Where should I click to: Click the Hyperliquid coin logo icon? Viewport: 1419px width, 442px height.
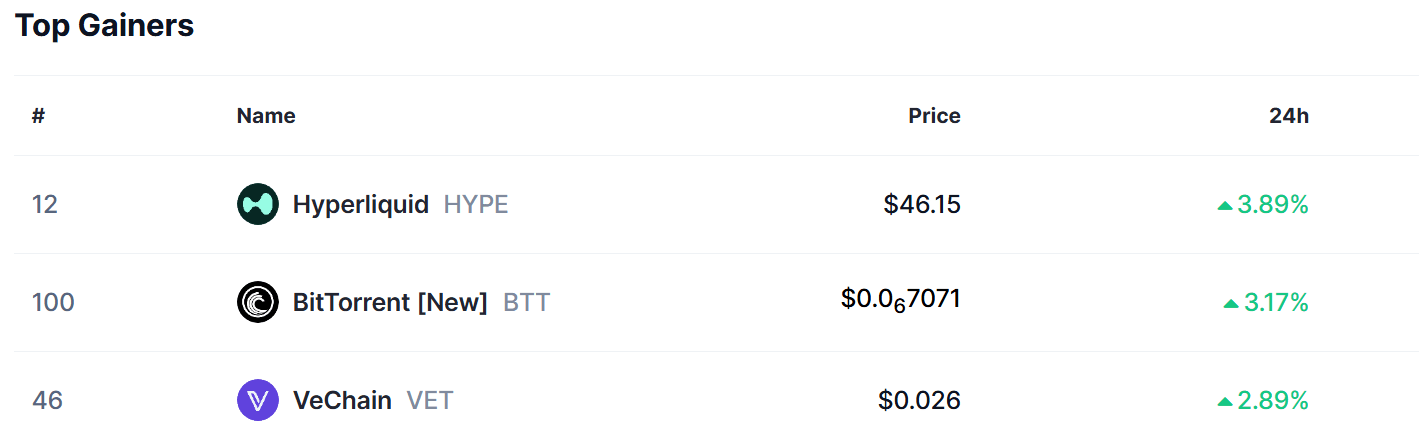click(258, 204)
